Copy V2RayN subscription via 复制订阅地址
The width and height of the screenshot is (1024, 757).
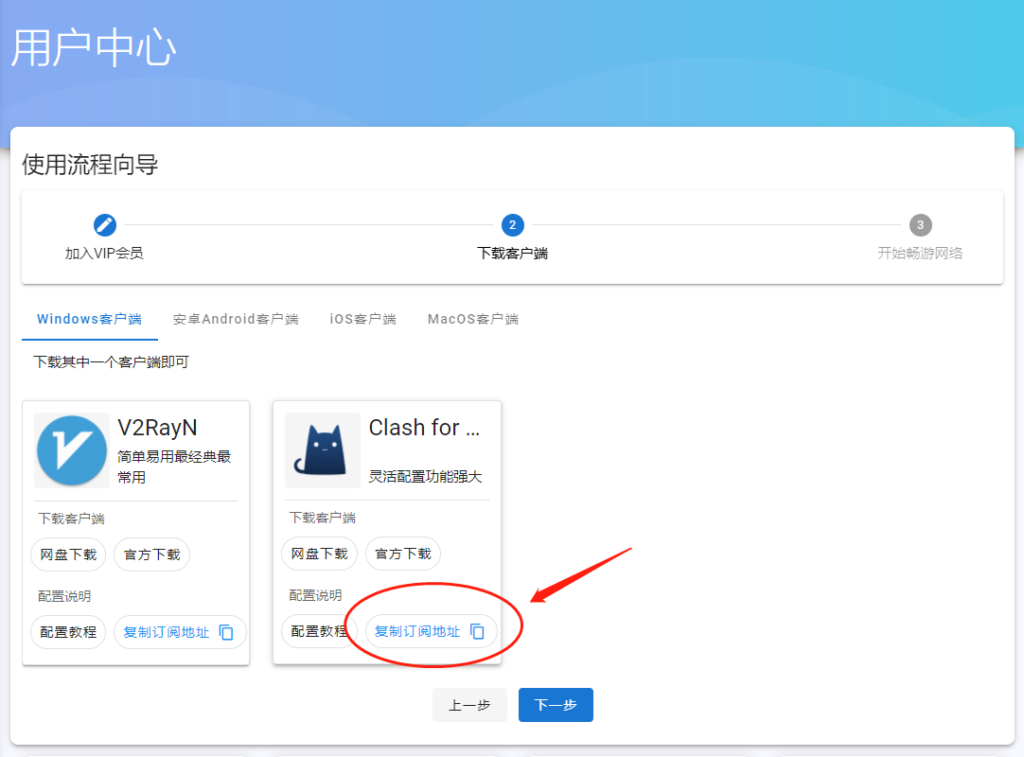tap(180, 632)
